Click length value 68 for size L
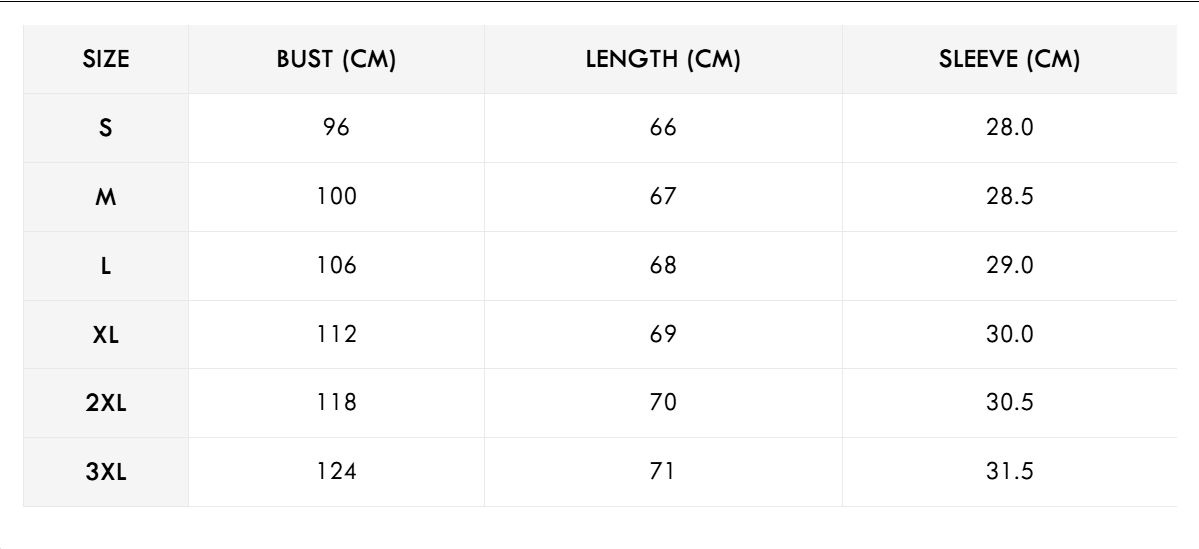1199x549 pixels. [662, 267]
